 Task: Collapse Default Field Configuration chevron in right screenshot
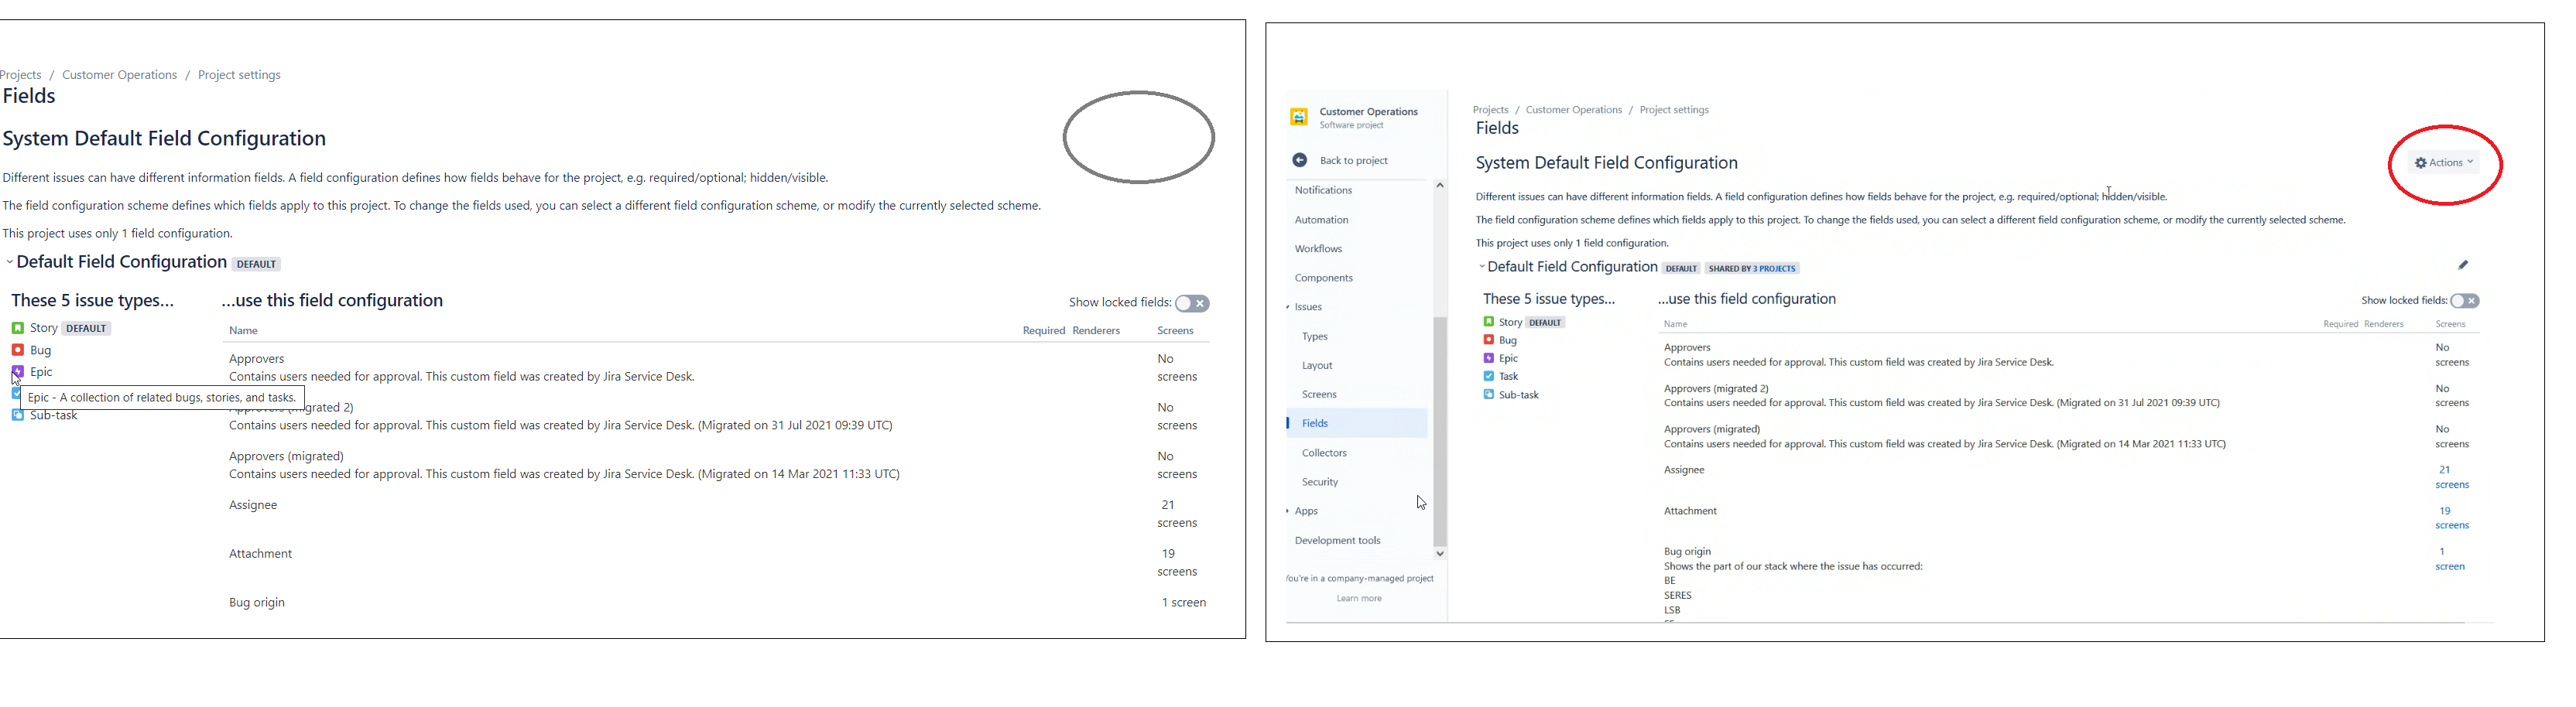pyautogui.click(x=1482, y=267)
